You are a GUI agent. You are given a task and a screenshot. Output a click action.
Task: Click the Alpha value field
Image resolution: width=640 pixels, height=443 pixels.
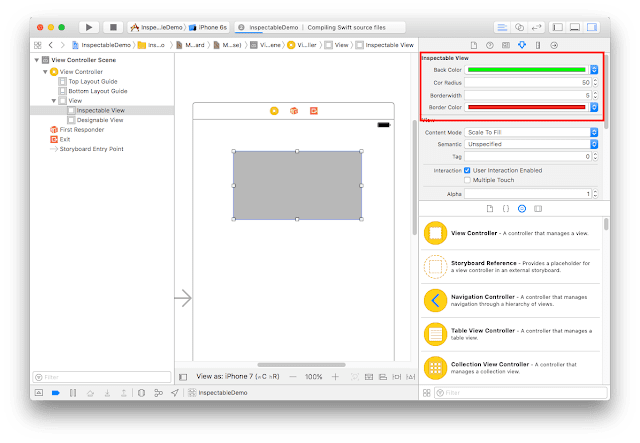pos(528,194)
